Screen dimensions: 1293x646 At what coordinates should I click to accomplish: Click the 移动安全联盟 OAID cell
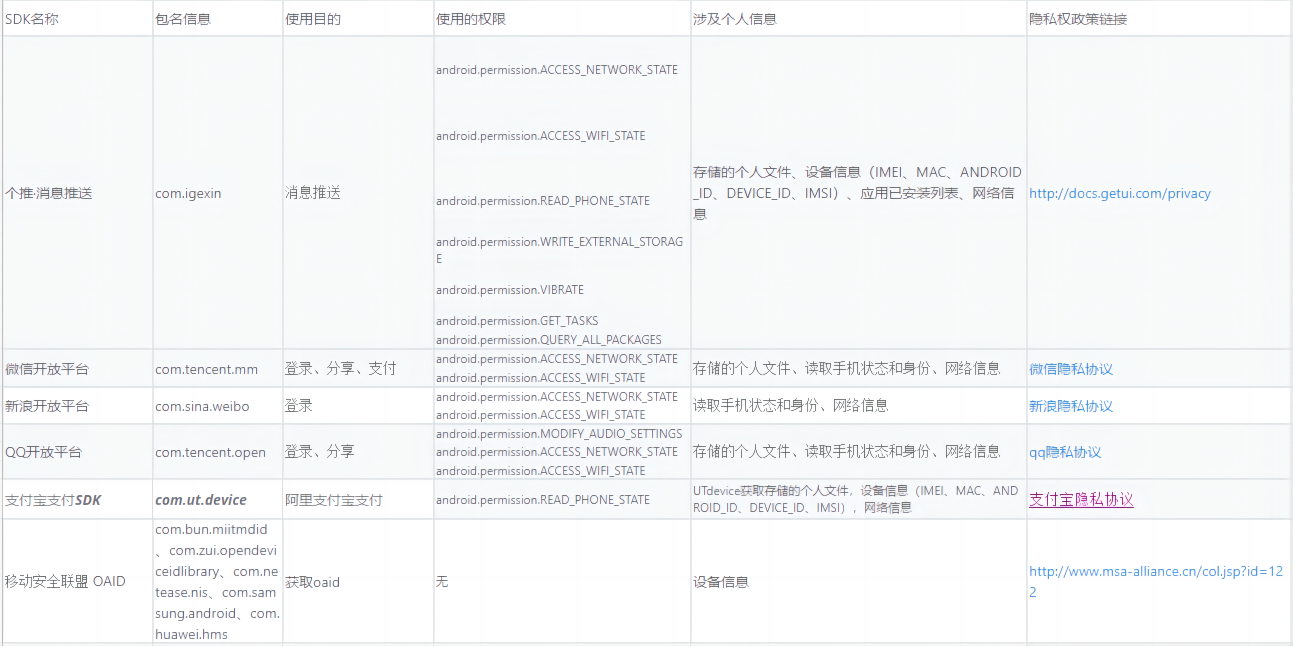(x=66, y=581)
